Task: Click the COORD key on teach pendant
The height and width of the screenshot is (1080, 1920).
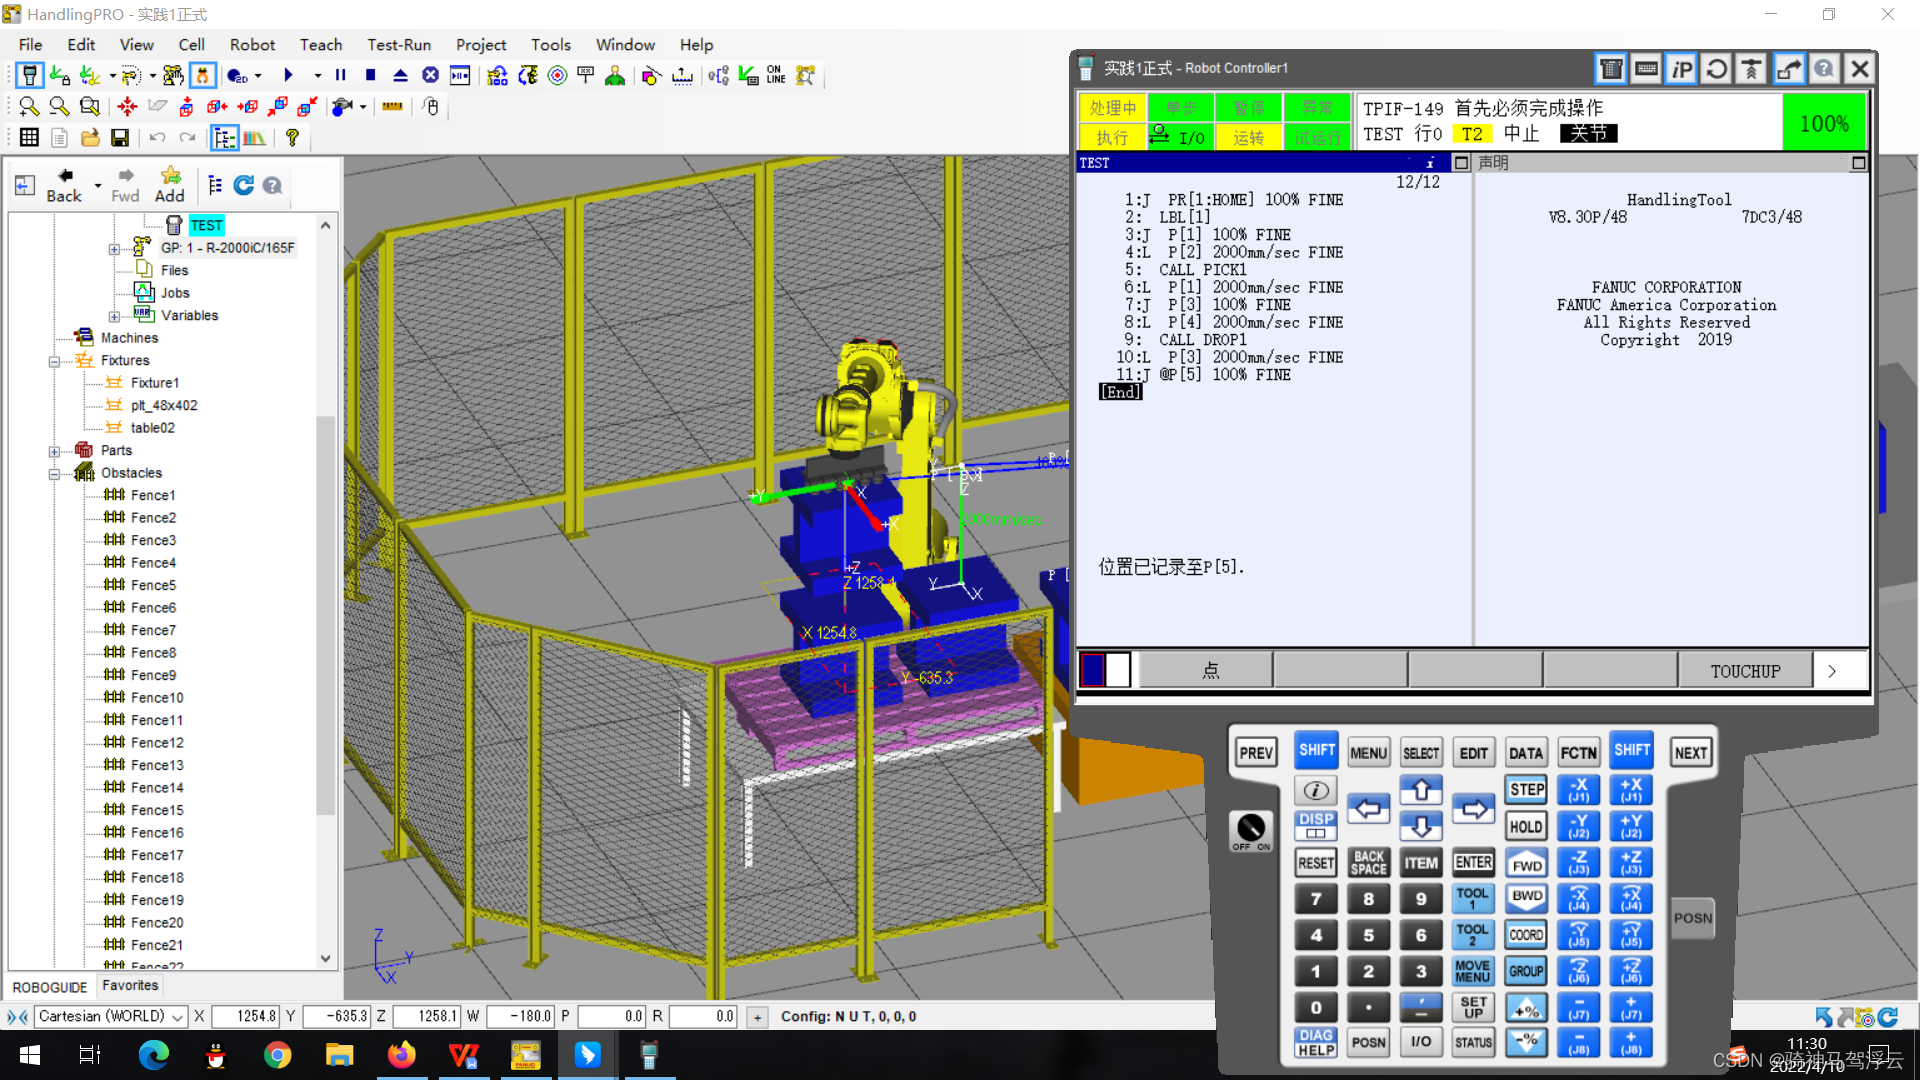Action: coord(1527,935)
